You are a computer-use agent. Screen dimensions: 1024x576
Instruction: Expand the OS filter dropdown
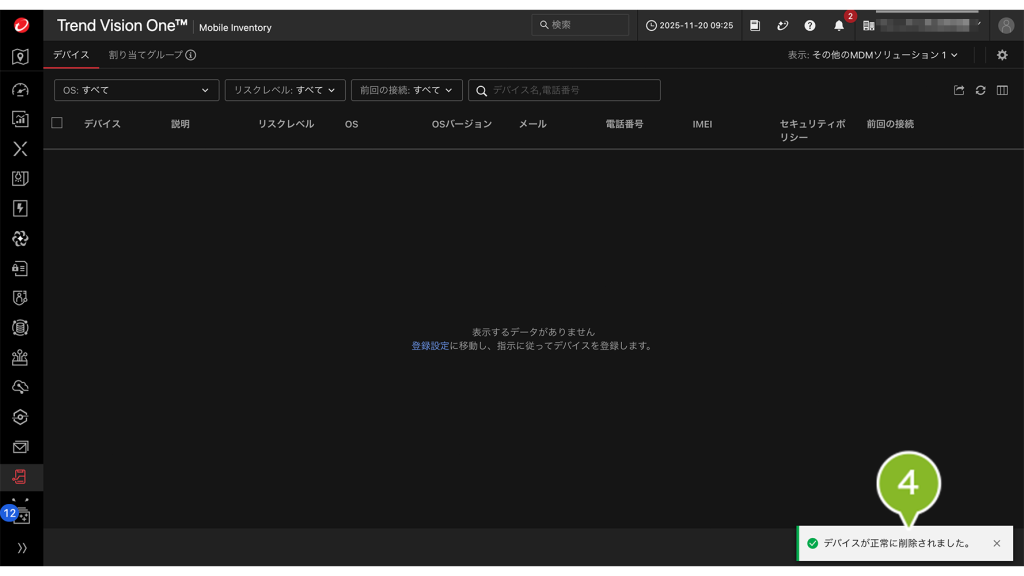(136, 90)
